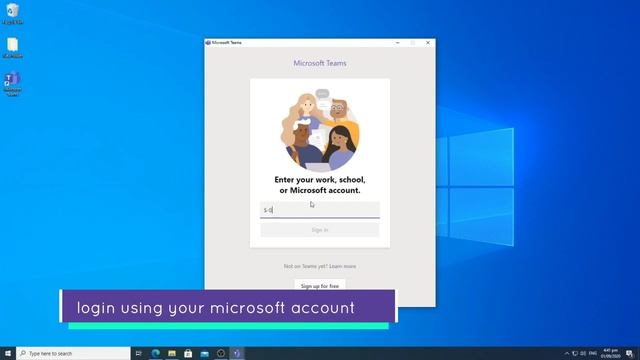640x360 pixels.
Task: Open File Explorer from taskbar
Action: [172, 353]
